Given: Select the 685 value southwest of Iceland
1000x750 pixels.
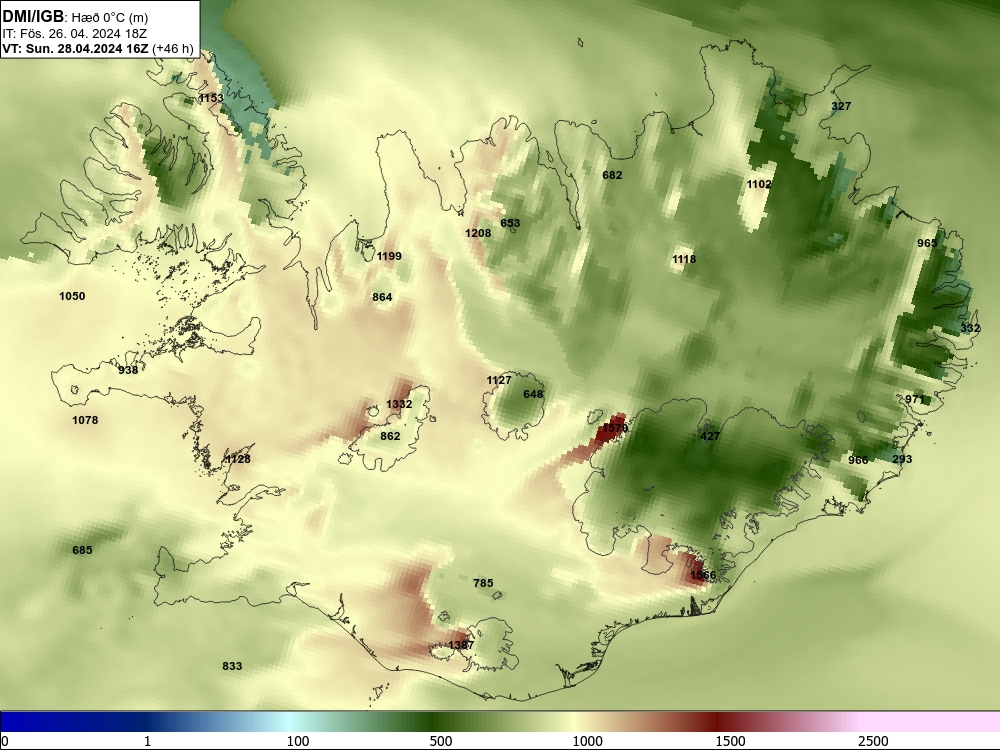Looking at the screenshot, I should pos(82,550).
